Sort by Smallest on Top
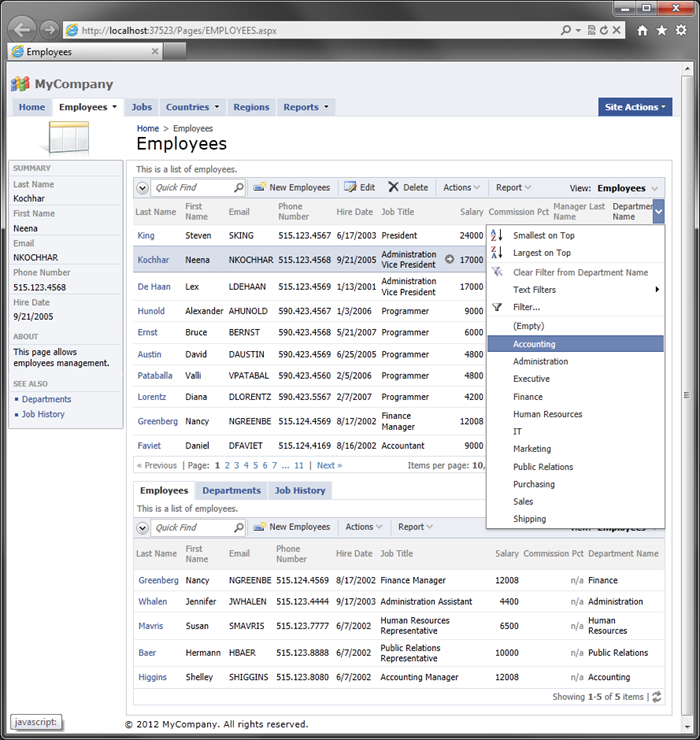The image size is (700, 740). coord(543,235)
